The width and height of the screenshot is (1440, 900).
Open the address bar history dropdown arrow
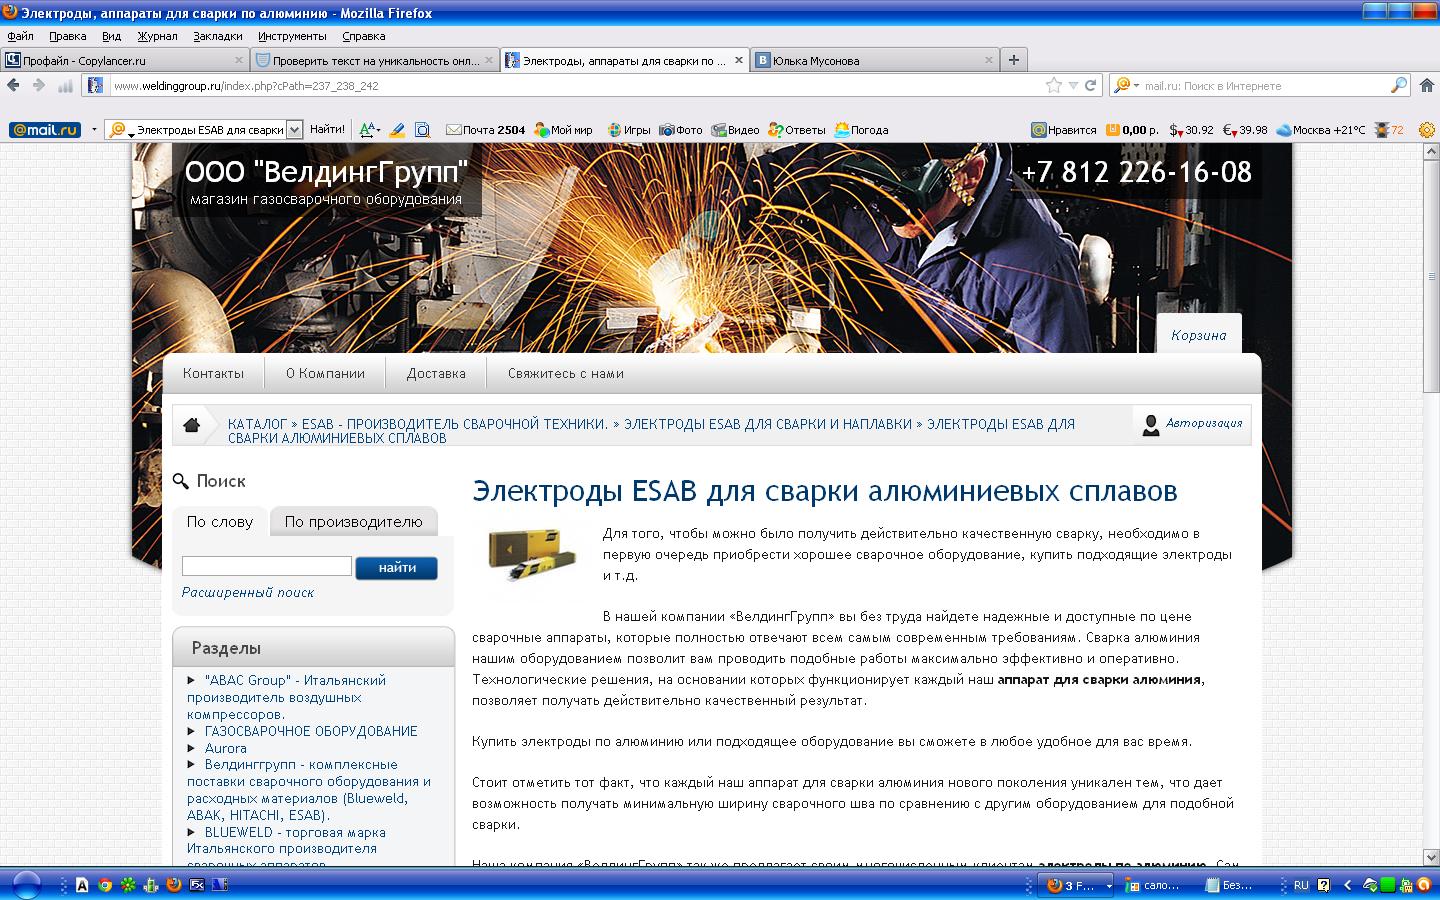1073,86
